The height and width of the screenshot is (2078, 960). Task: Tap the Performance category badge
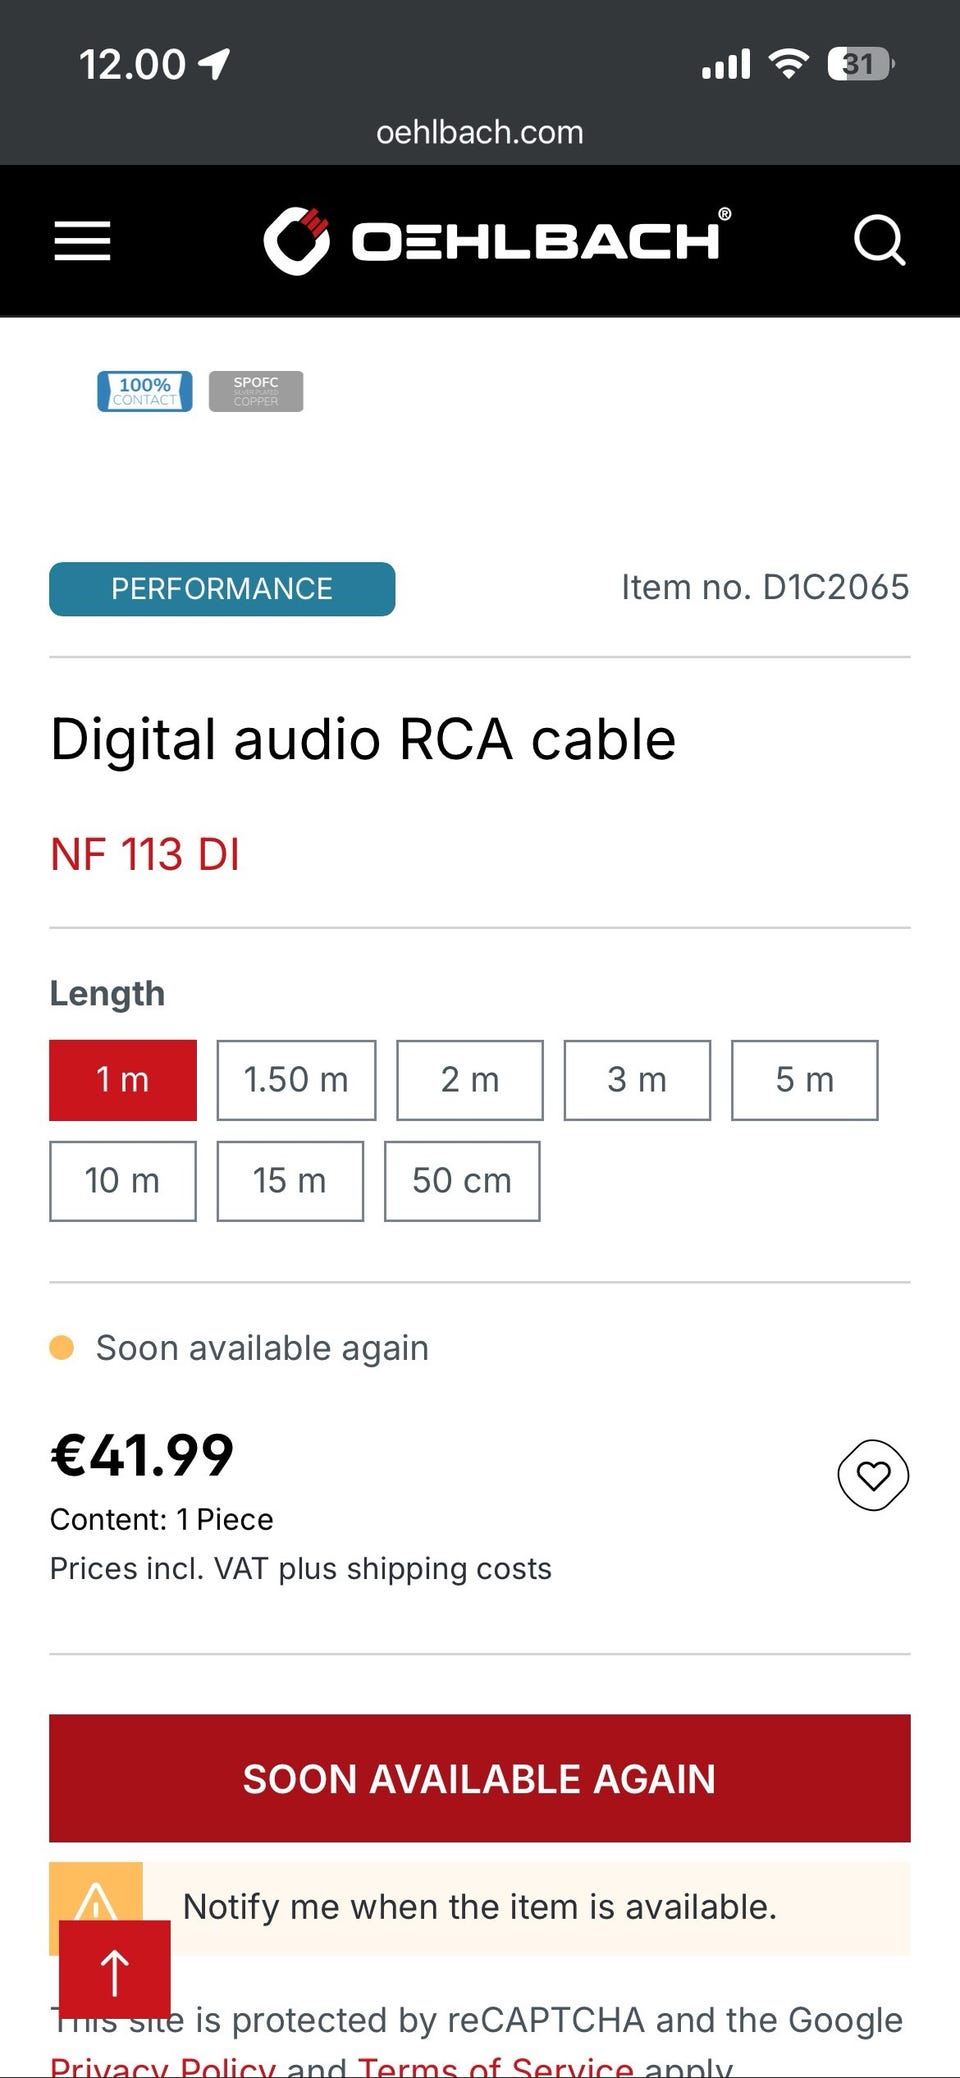[222, 589]
